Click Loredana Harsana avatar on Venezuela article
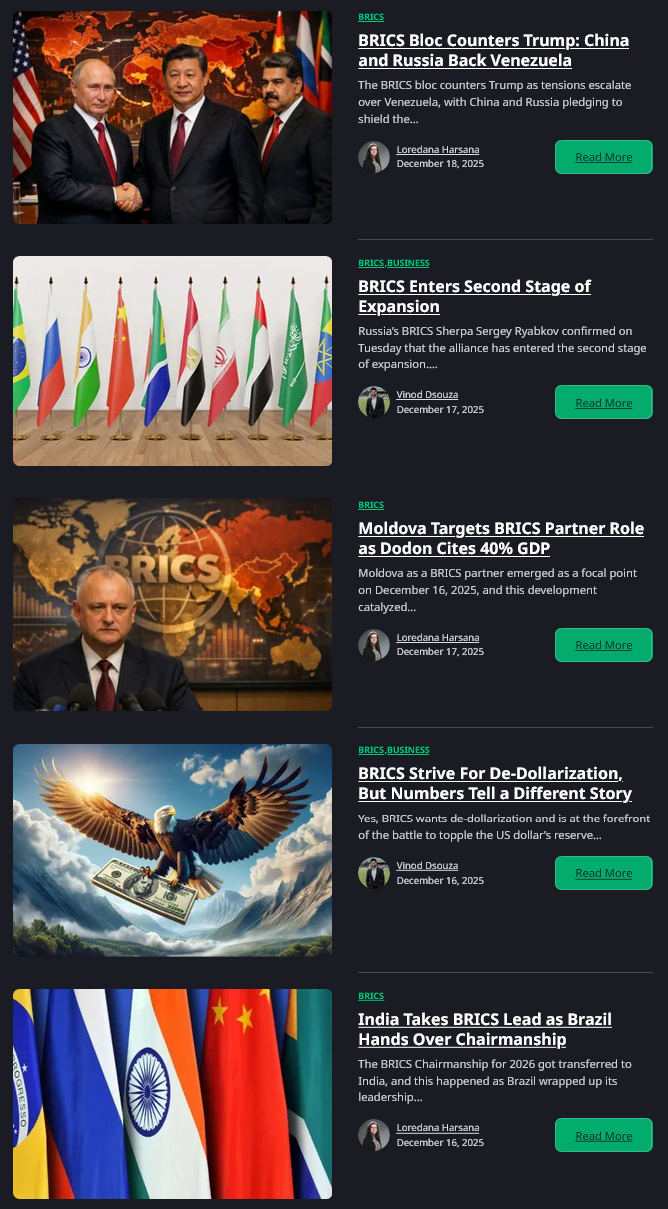 pos(374,157)
